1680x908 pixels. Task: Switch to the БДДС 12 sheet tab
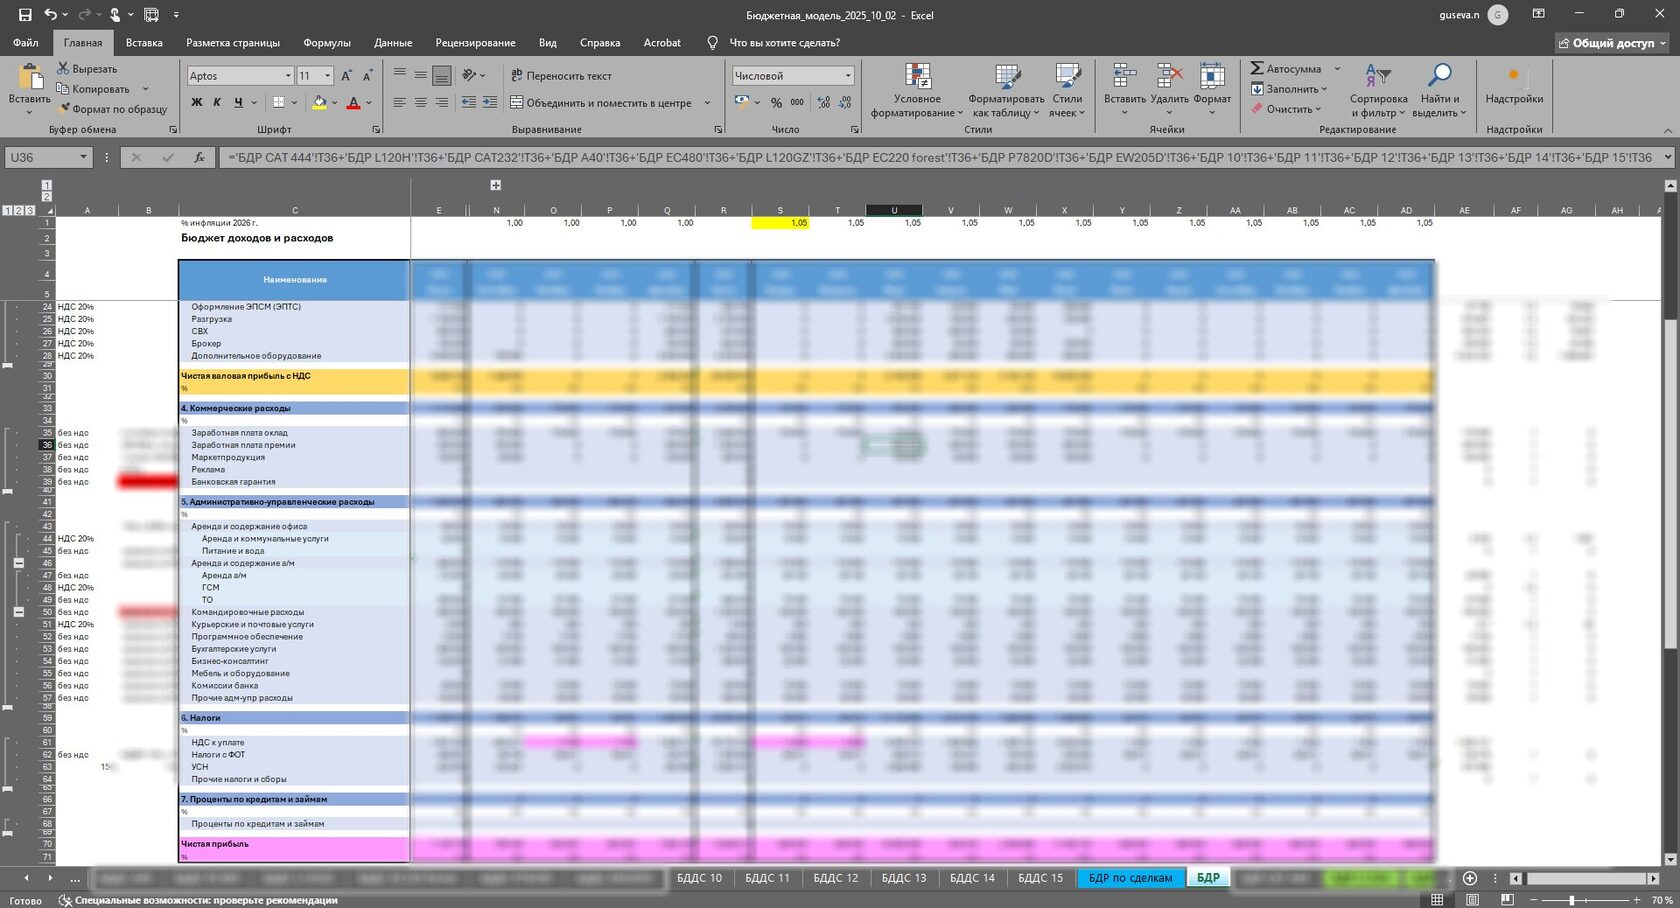pos(835,878)
